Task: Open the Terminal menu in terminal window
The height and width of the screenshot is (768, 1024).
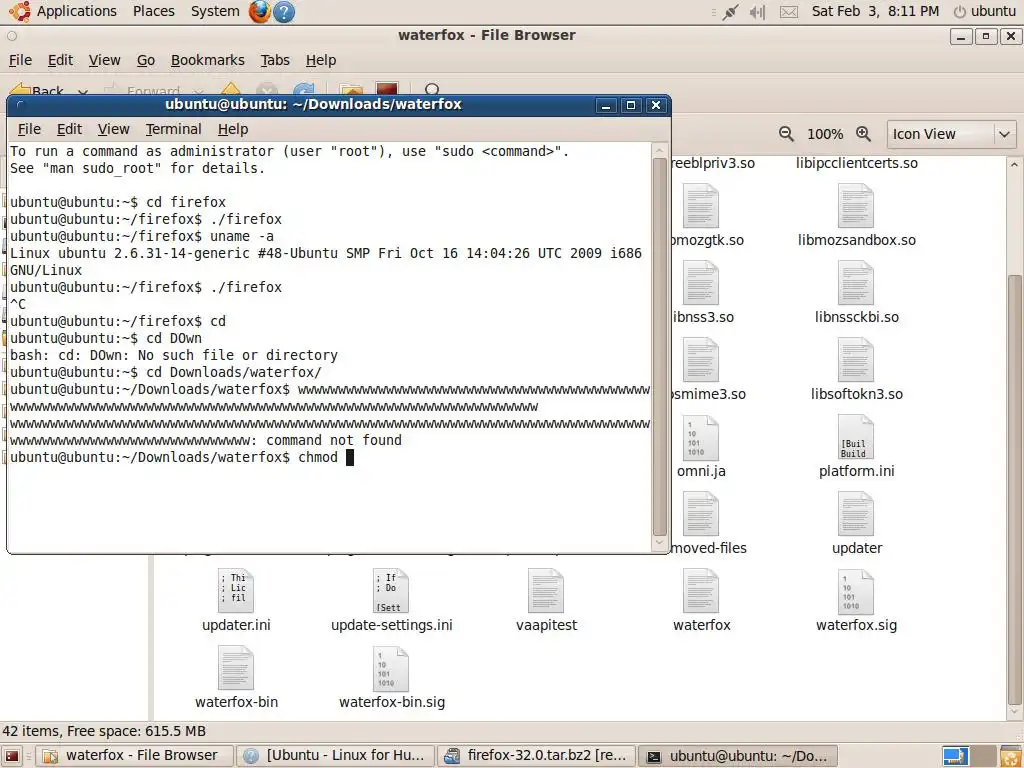Action: point(173,129)
